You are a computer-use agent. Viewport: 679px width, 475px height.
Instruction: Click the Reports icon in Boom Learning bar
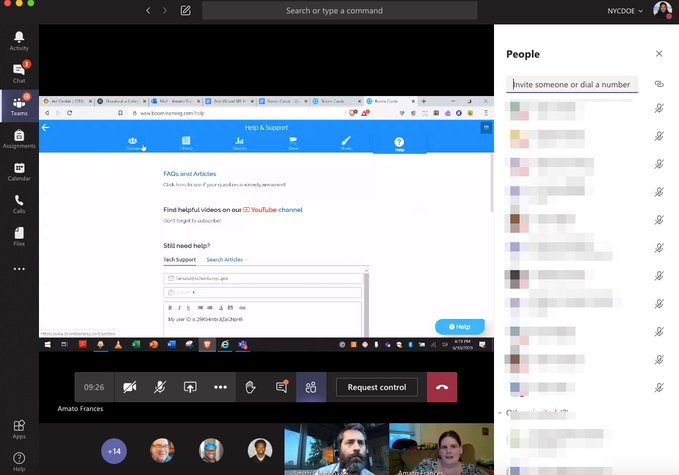(x=239, y=143)
